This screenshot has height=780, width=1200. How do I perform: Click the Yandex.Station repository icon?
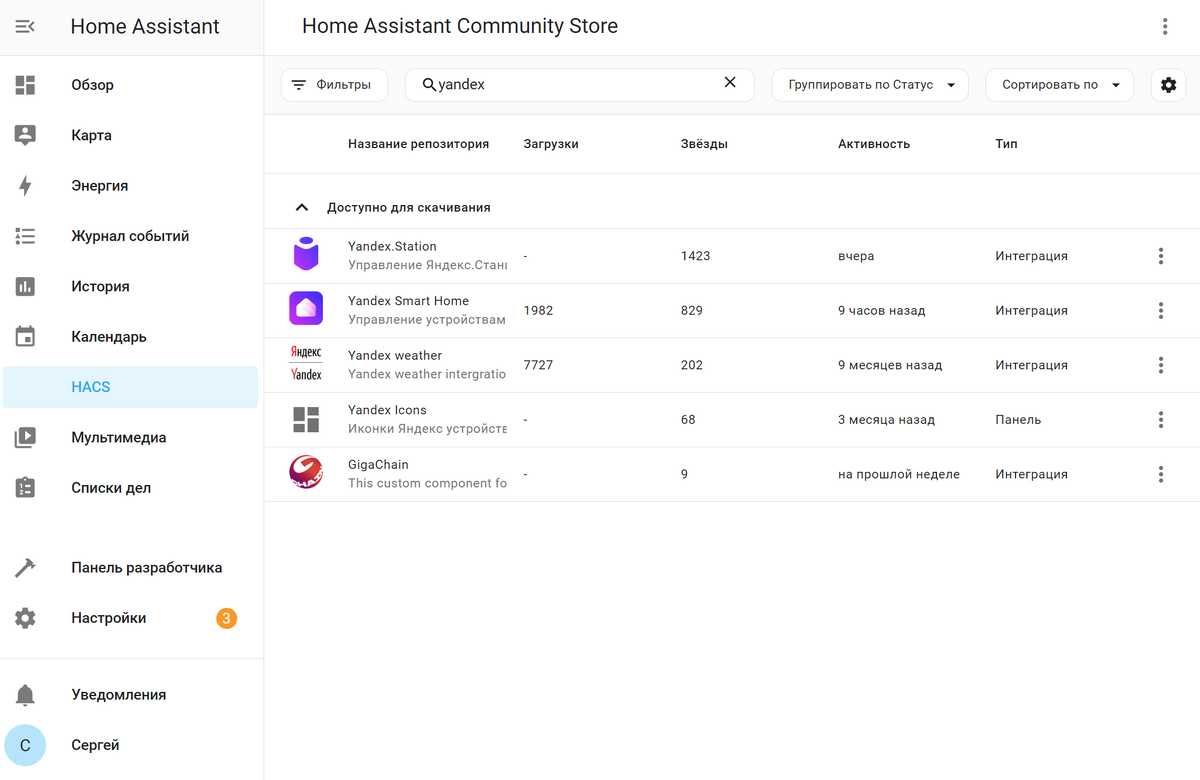pos(306,256)
